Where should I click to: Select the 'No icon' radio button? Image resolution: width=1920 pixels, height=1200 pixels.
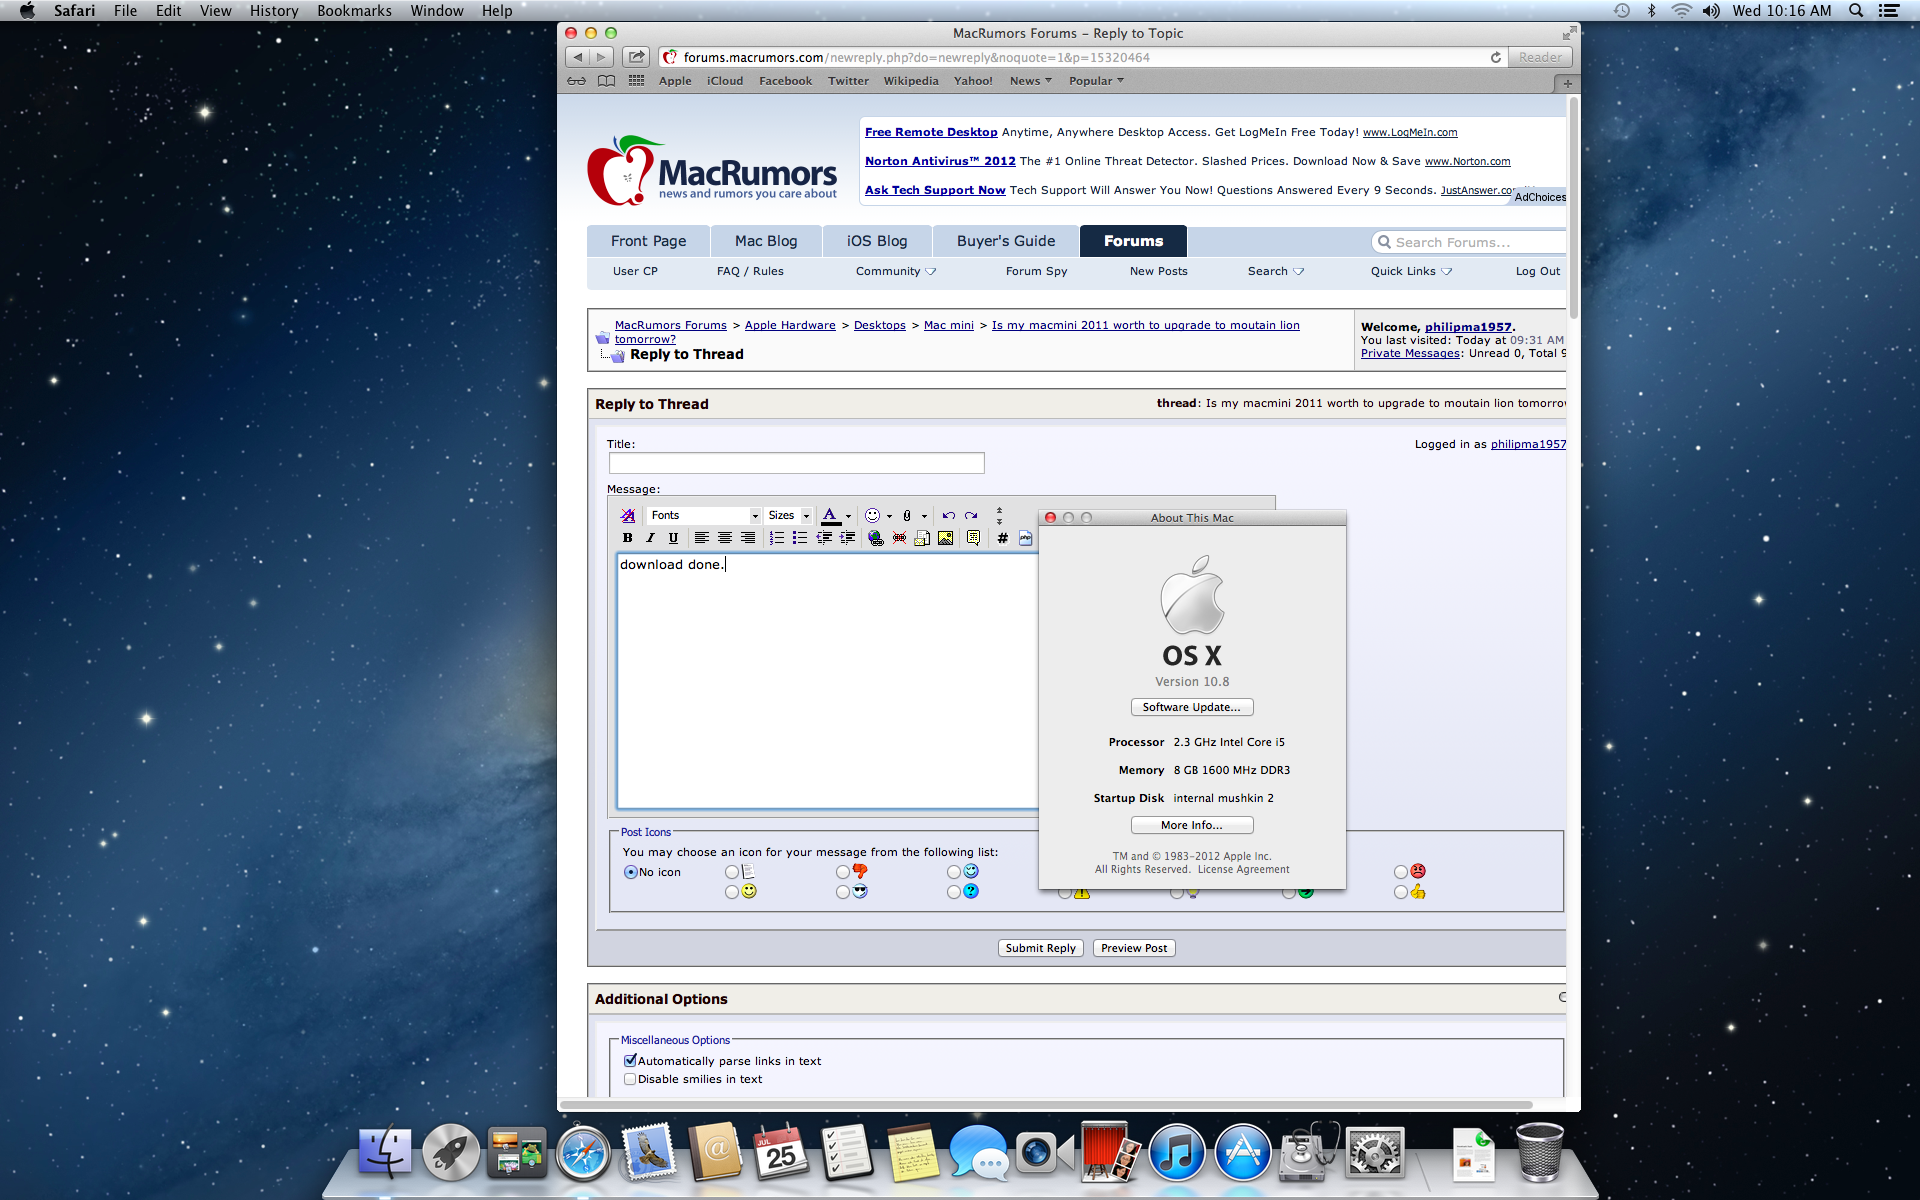click(x=630, y=872)
